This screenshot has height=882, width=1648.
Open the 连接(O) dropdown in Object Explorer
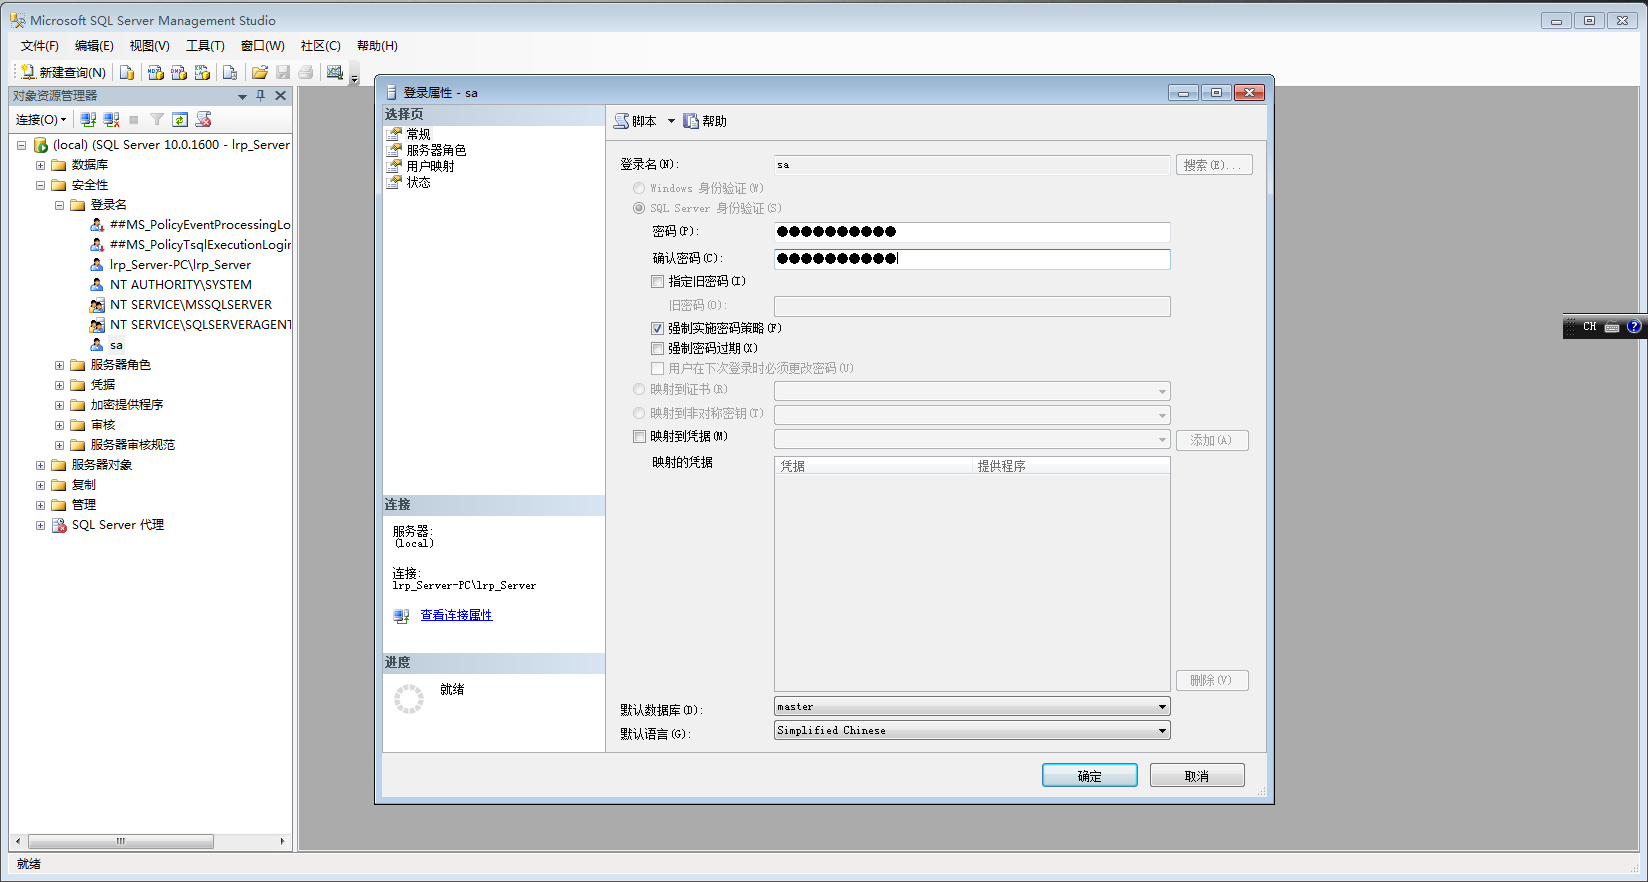coord(41,120)
